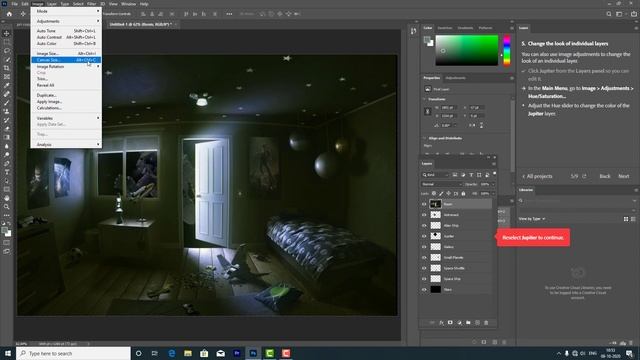Select the Eyedropper tool
640x360 pixels.
tap(7, 85)
